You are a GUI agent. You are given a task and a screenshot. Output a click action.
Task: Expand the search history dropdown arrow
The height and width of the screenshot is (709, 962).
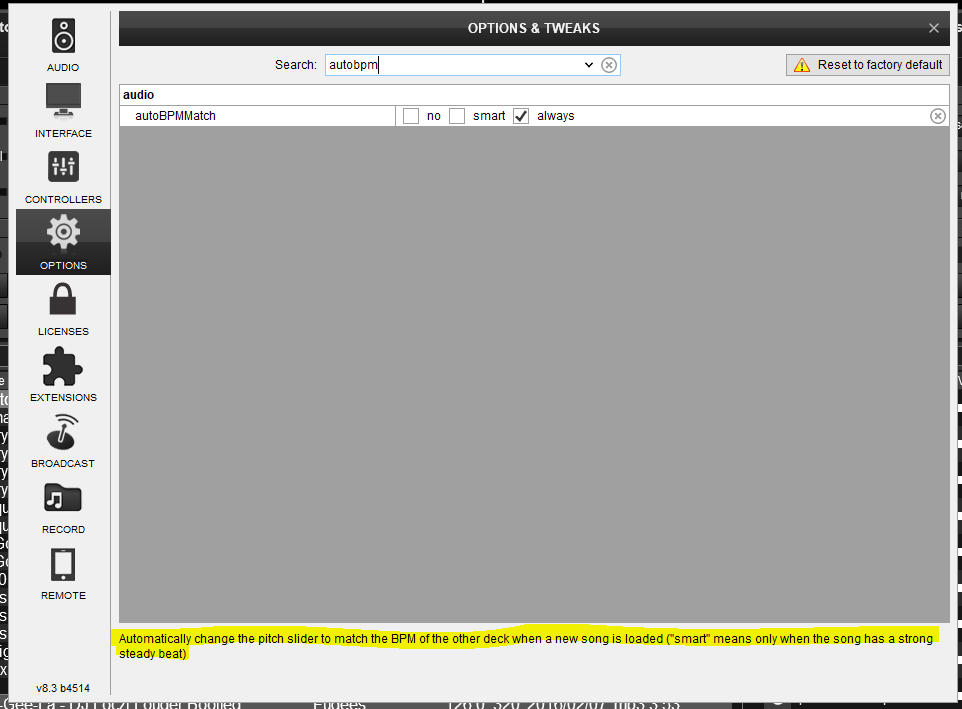click(589, 65)
